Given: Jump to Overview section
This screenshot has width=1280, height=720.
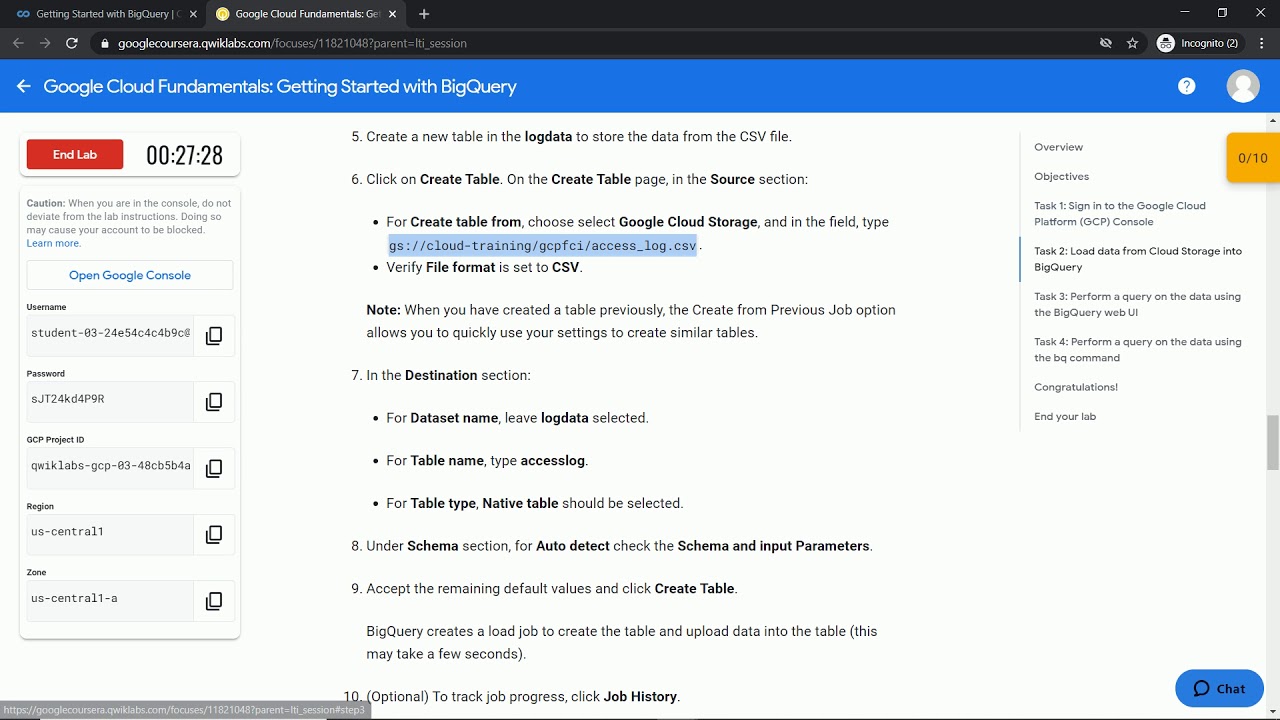Looking at the screenshot, I should [1058, 147].
